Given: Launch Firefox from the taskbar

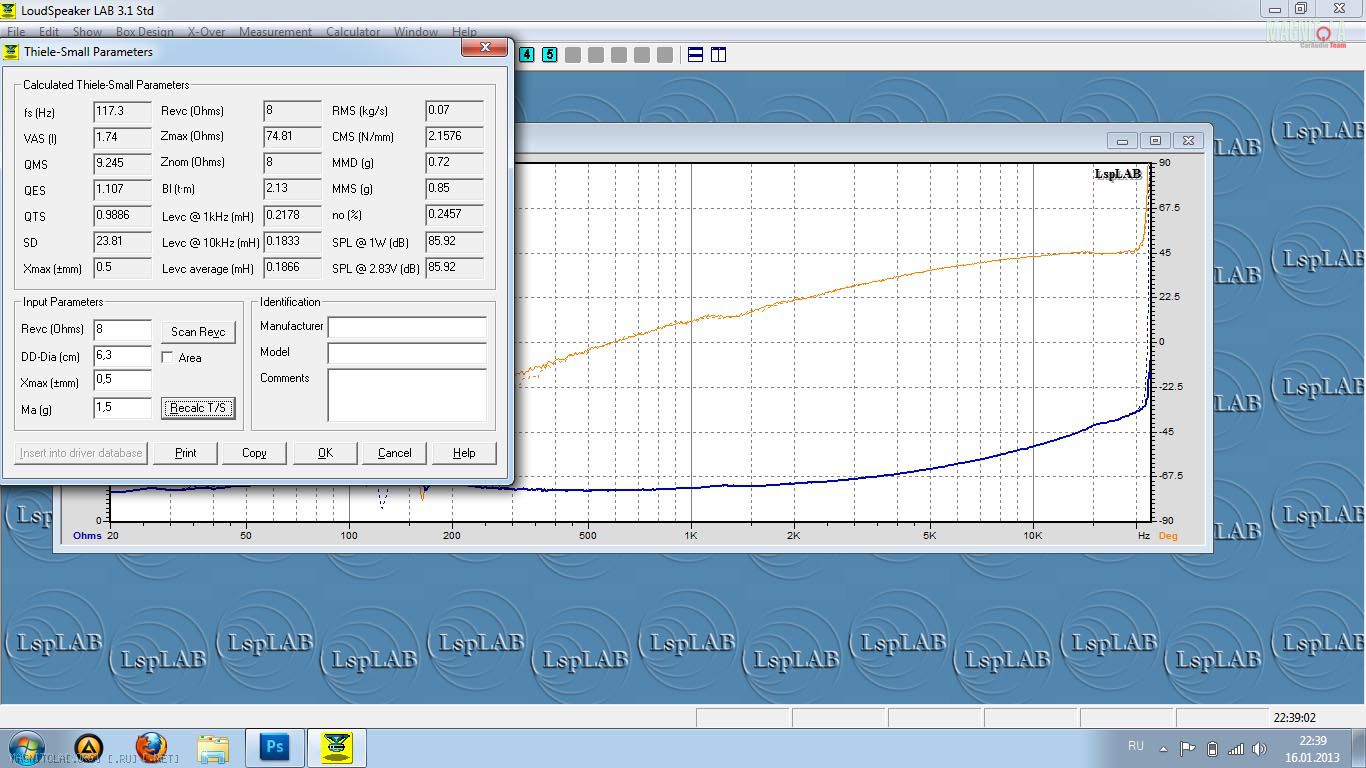Looking at the screenshot, I should click(x=151, y=748).
